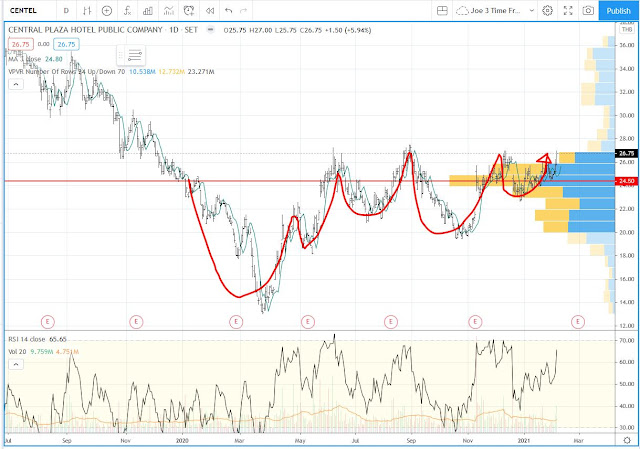Grab the floating toolbar drag handle
Screen dimensions: 640x449
(120, 55)
